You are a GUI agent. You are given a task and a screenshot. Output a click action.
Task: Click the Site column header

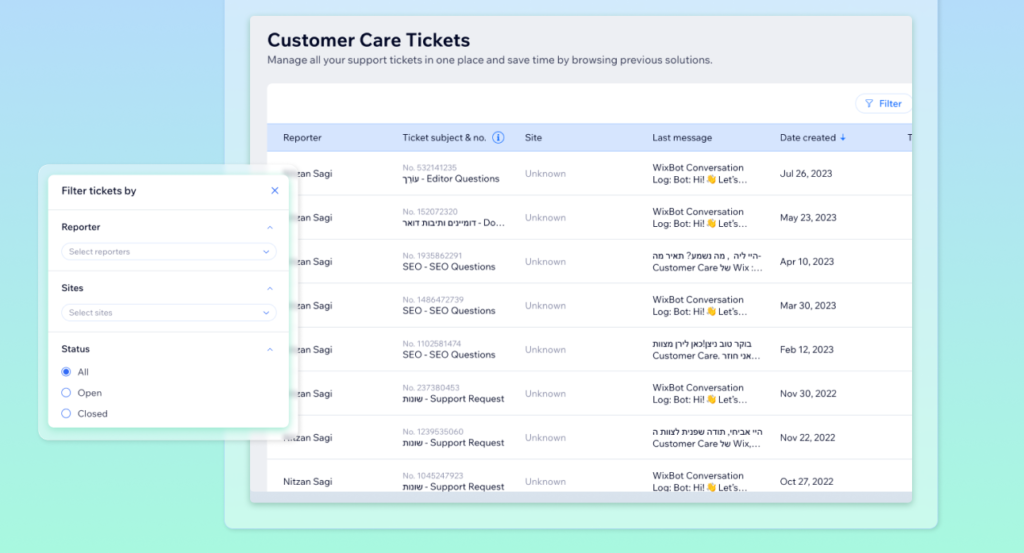(533, 138)
